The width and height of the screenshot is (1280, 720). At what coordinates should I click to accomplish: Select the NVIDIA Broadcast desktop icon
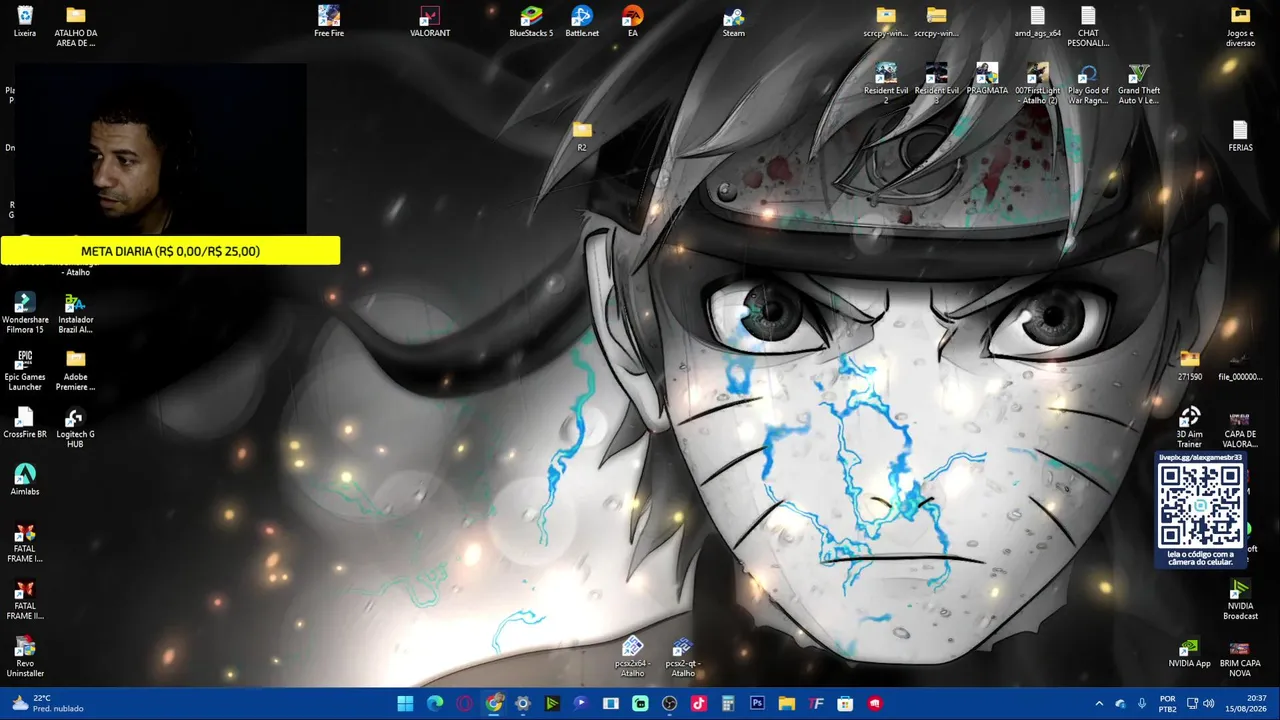click(x=1240, y=599)
